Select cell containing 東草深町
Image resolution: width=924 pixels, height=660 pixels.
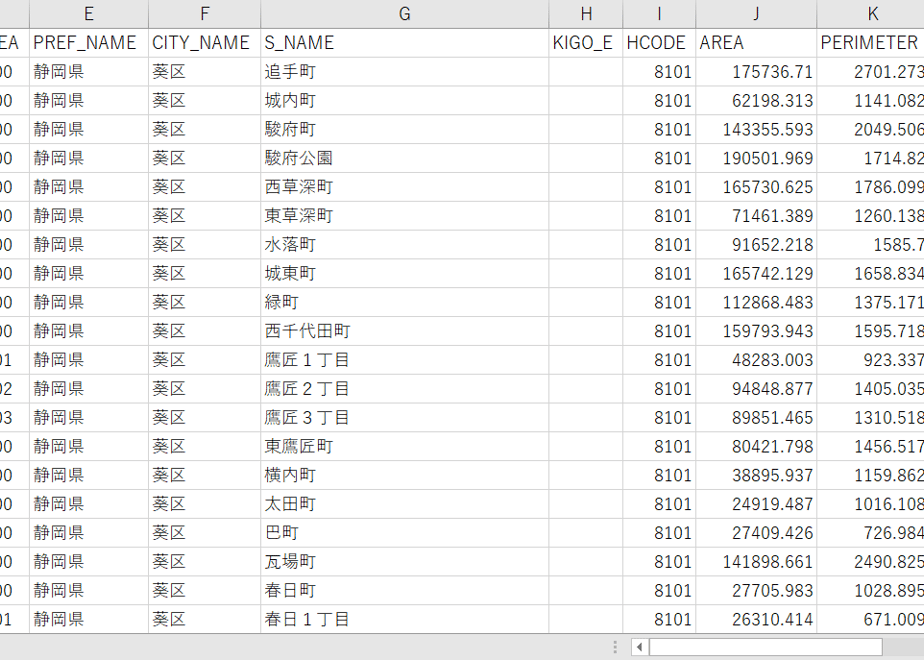click(x=404, y=216)
